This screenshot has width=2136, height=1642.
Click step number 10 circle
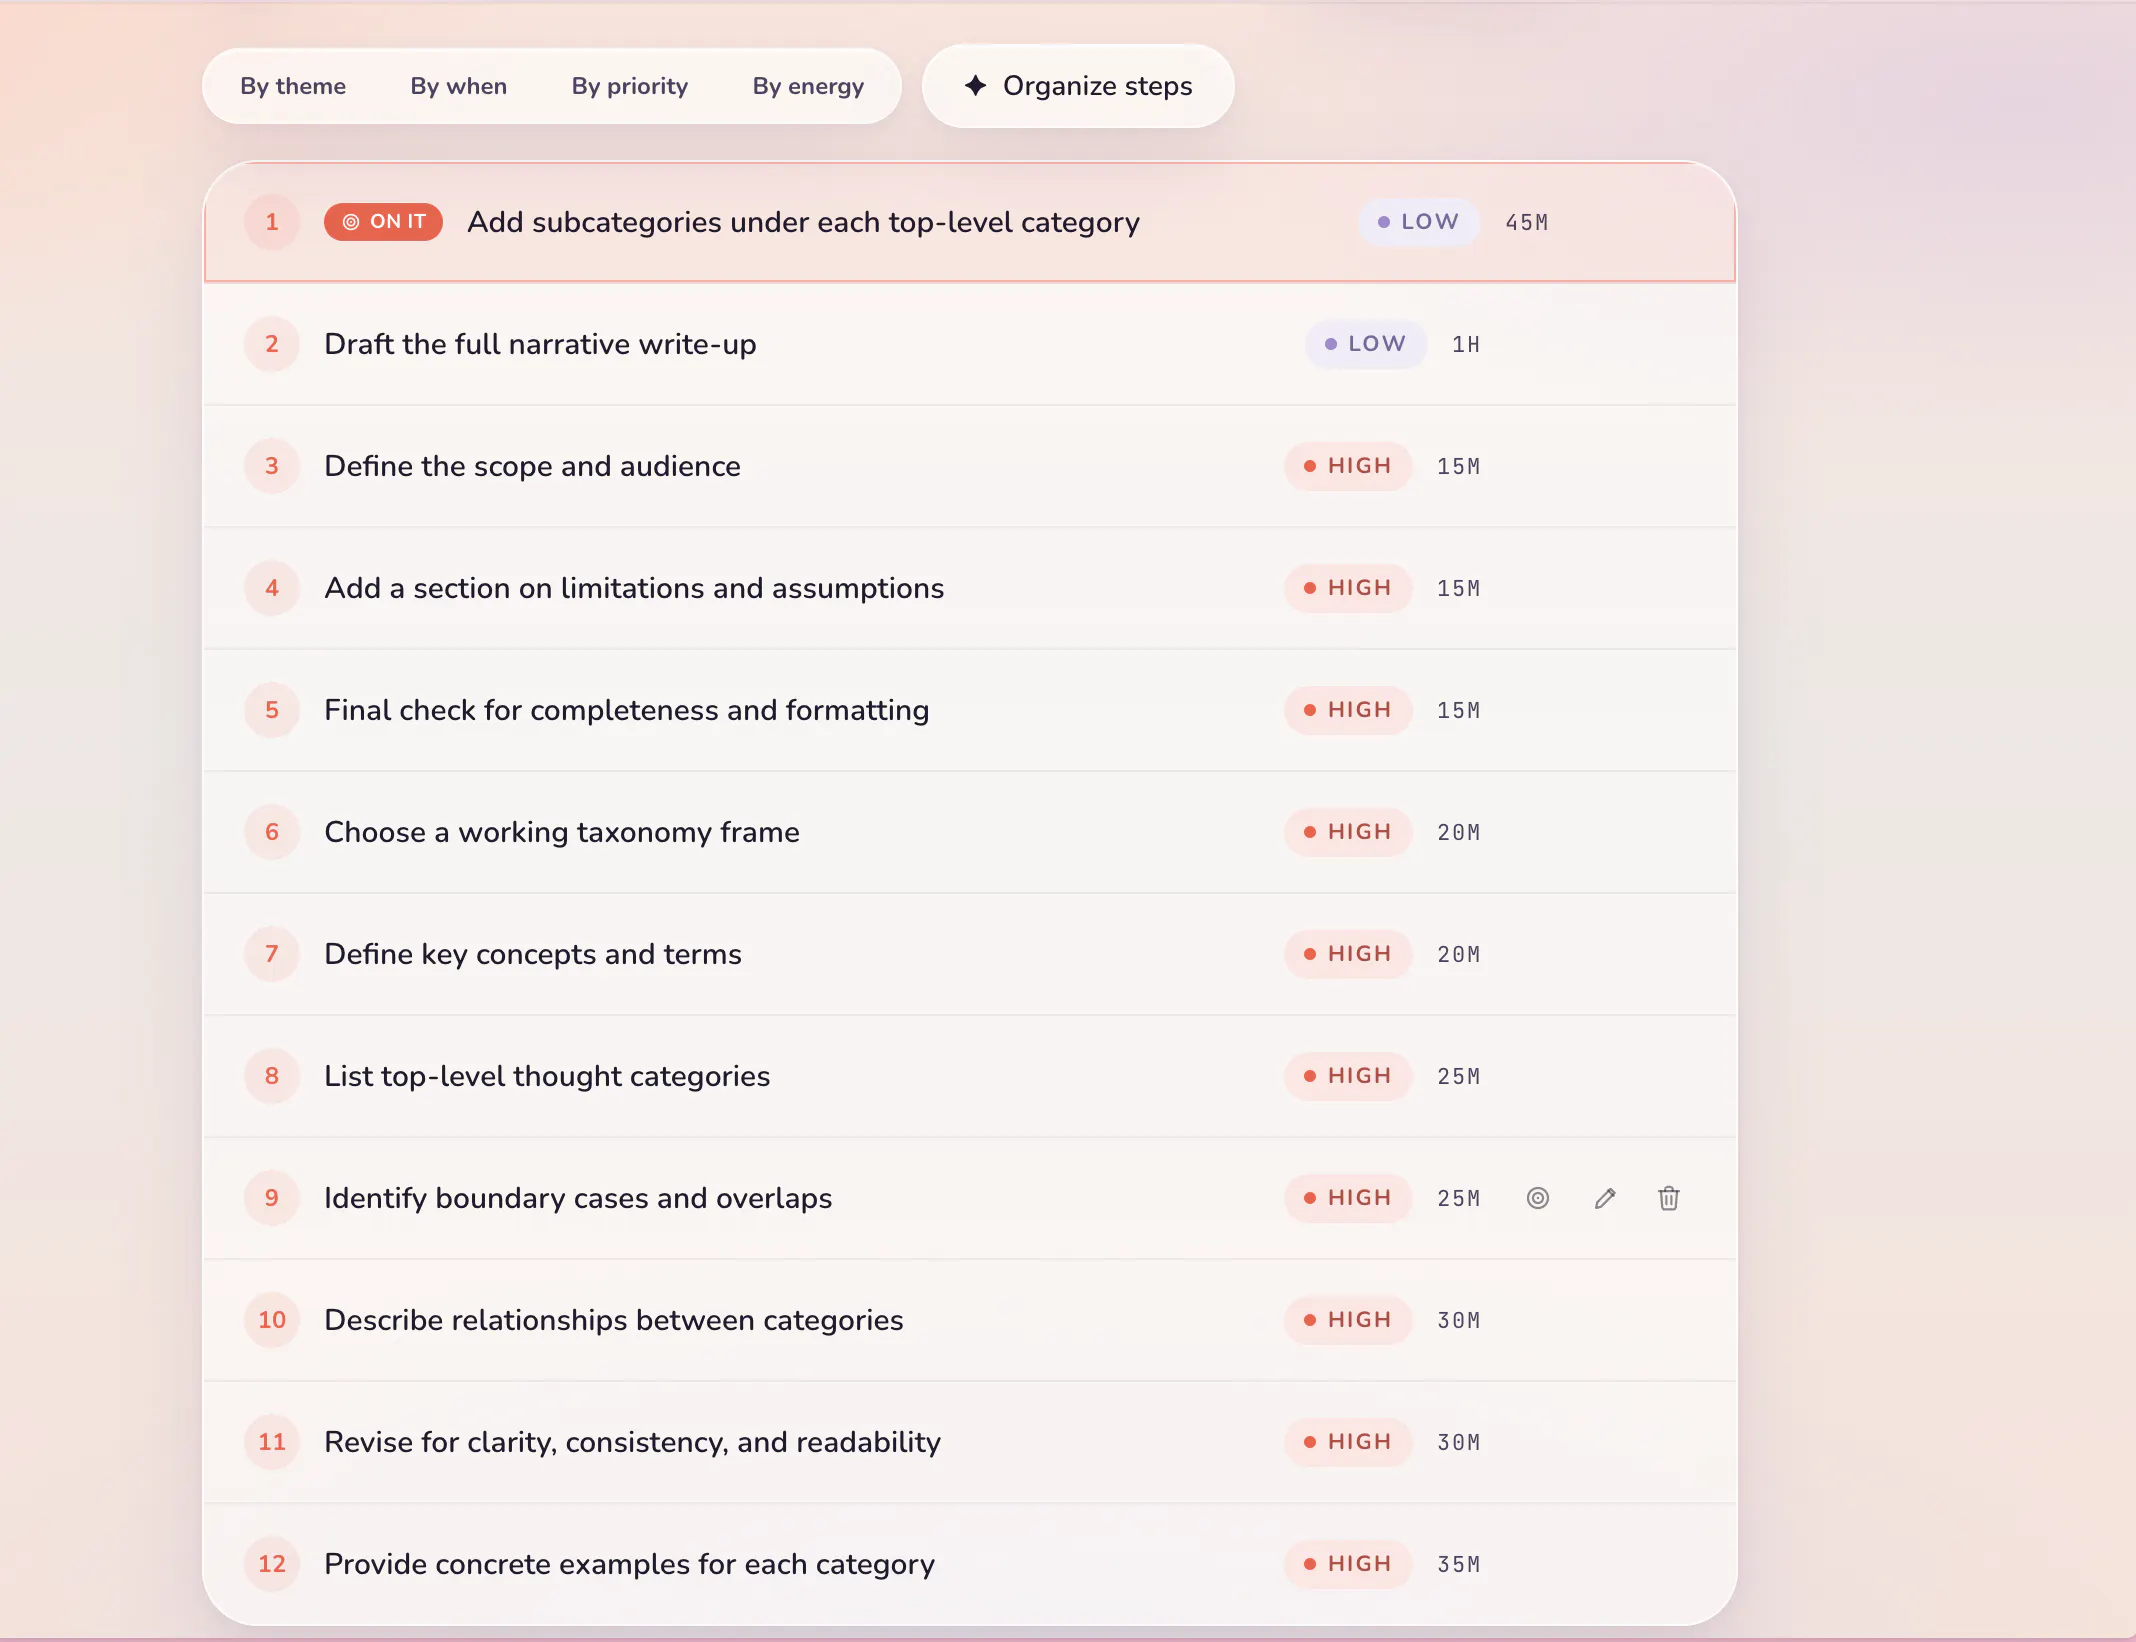(272, 1320)
